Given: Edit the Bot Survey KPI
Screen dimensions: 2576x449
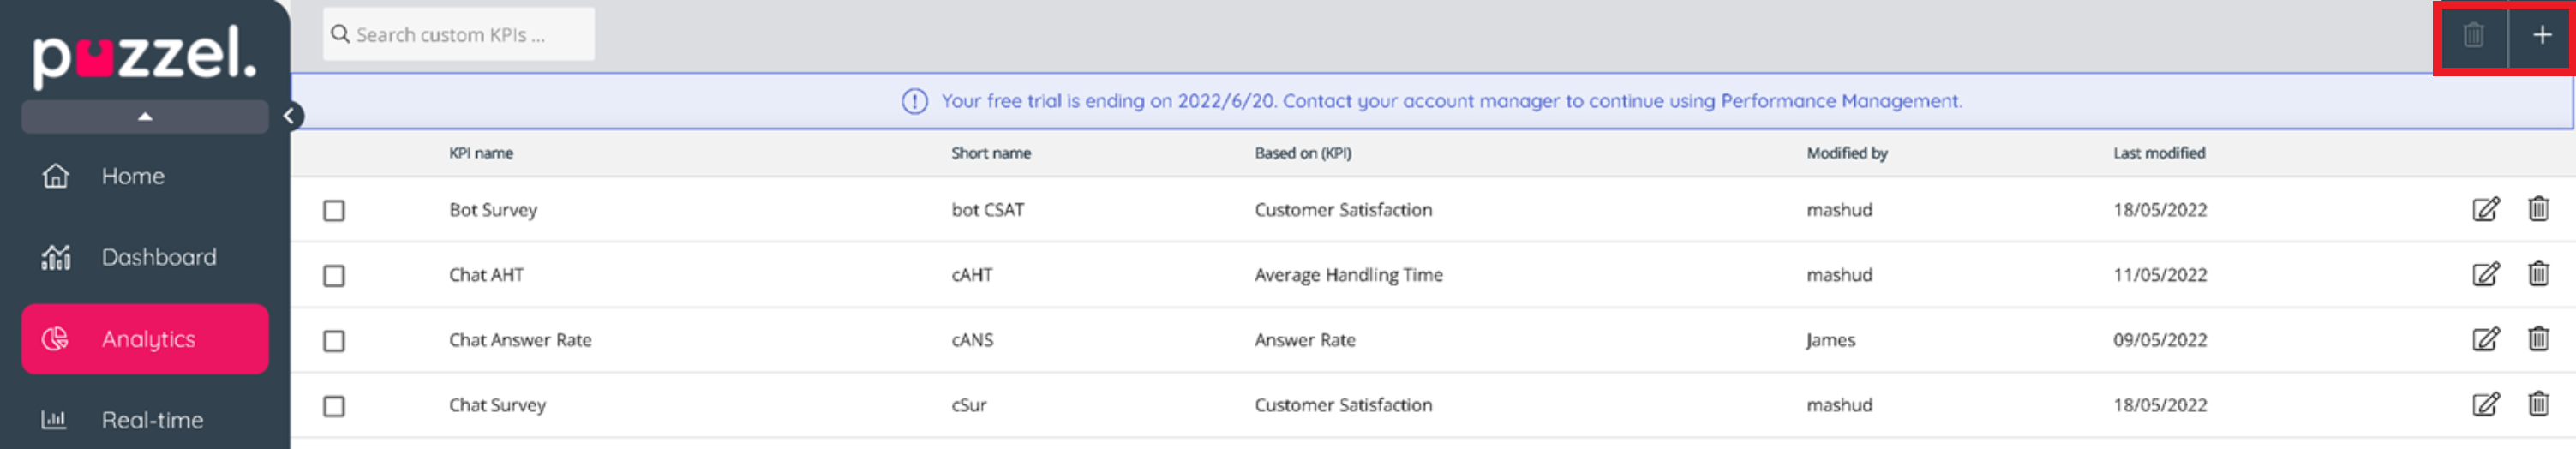Looking at the screenshot, I should click(x=2485, y=209).
